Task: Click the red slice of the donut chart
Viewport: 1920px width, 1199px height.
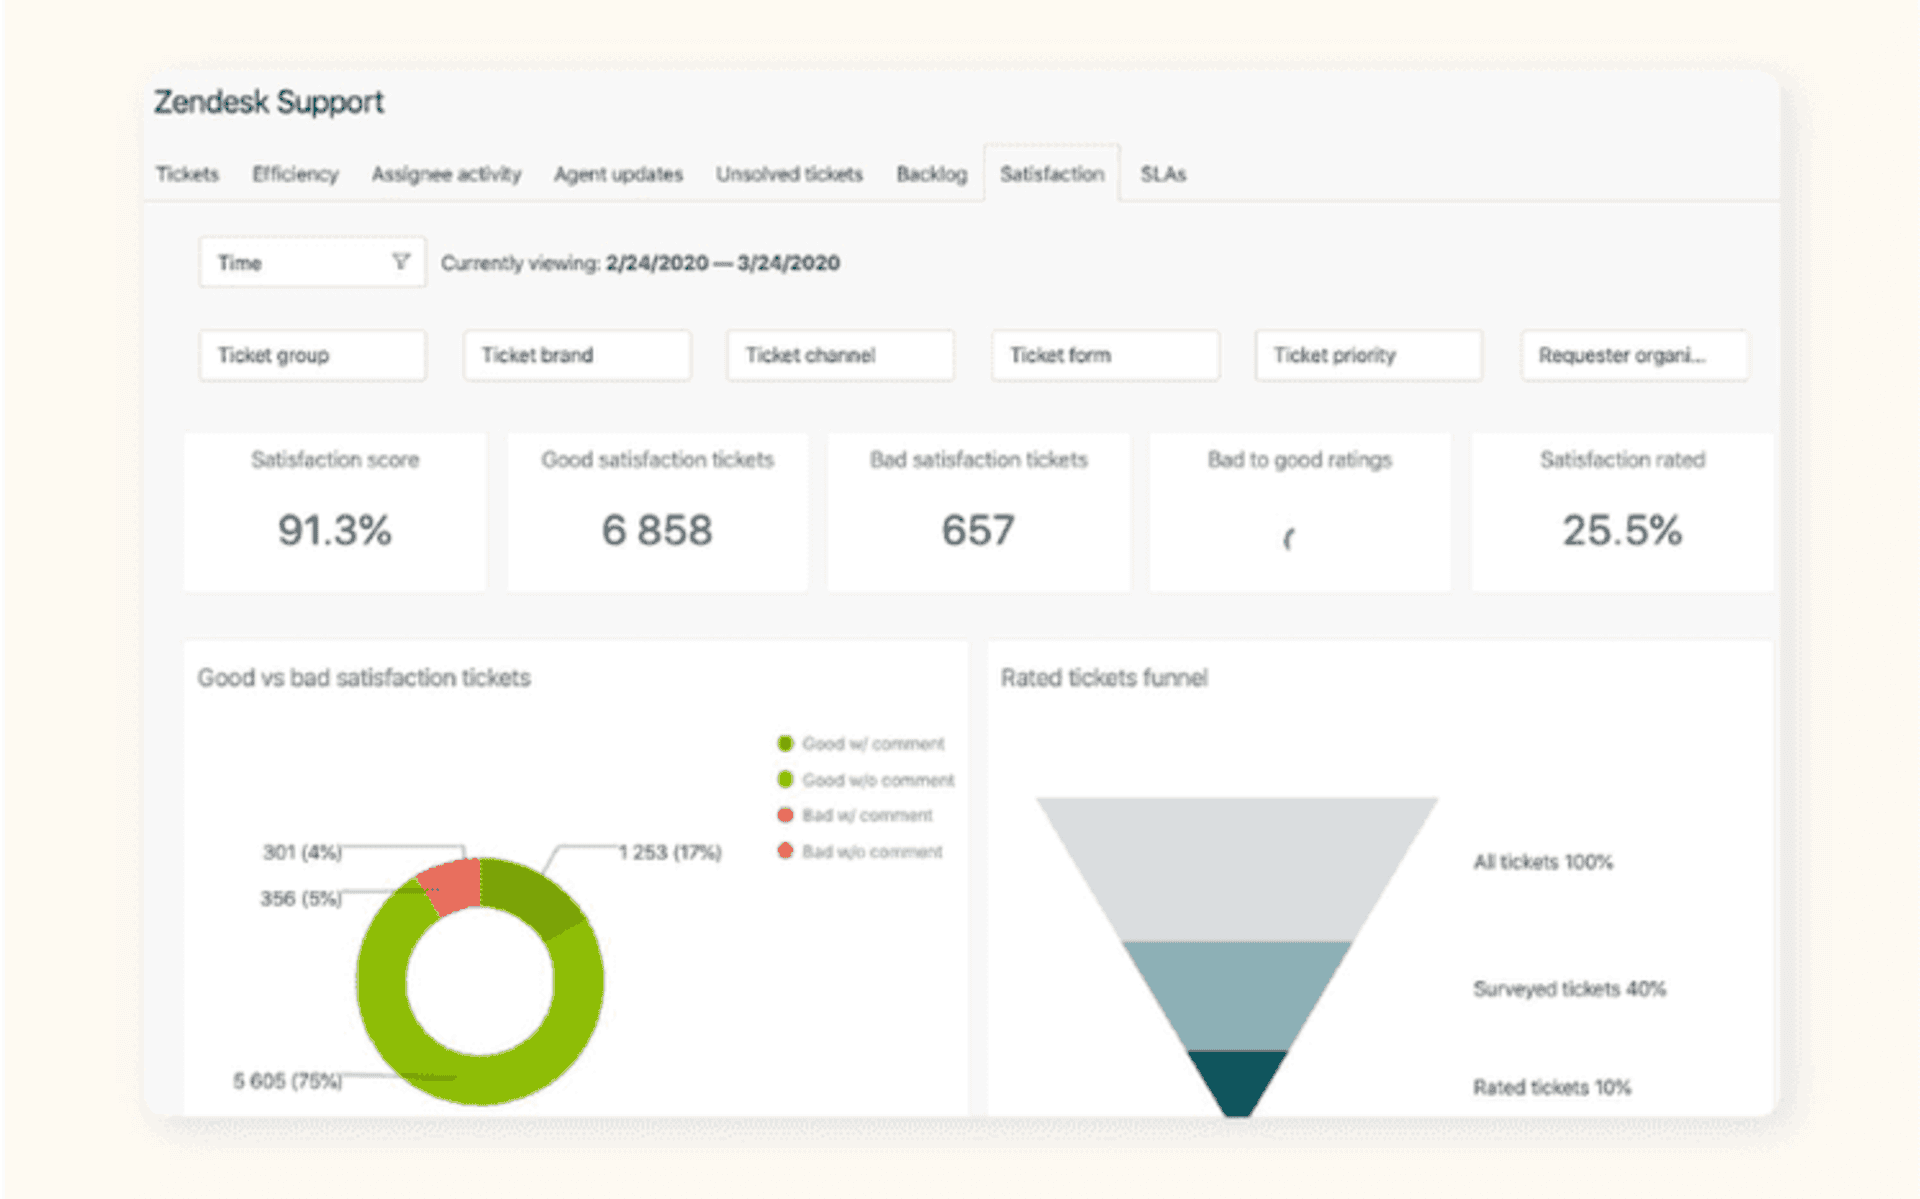Action: (x=452, y=880)
